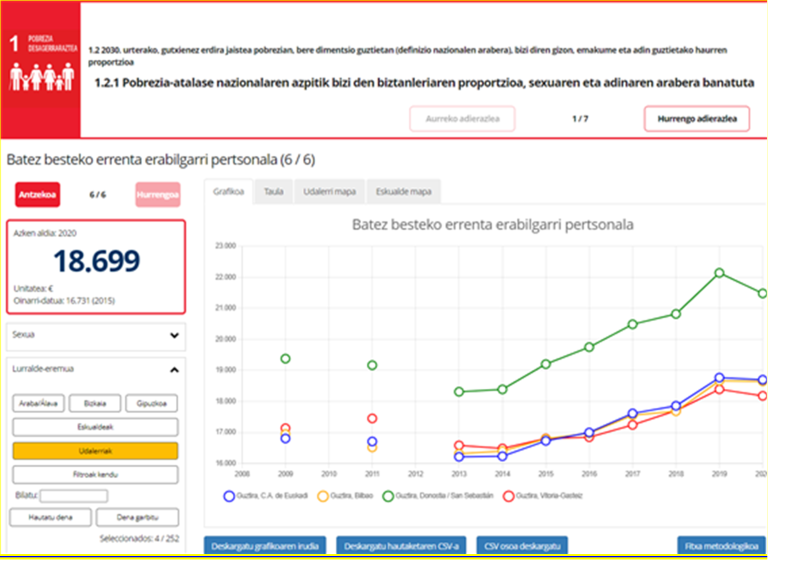Screen dimensions: 800x577
Task: Toggle the Gipuzkoa territory filter
Action: pyautogui.click(x=153, y=404)
